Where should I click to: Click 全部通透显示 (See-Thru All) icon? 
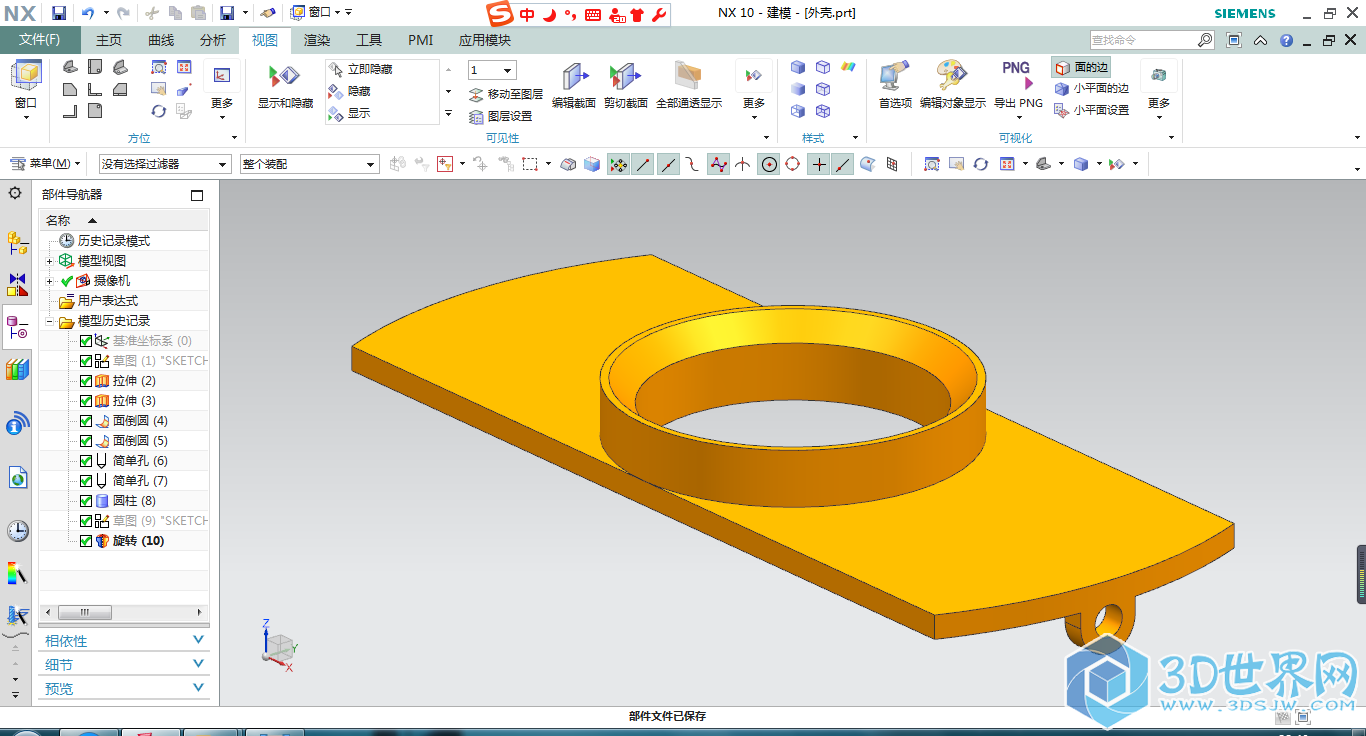click(x=688, y=77)
